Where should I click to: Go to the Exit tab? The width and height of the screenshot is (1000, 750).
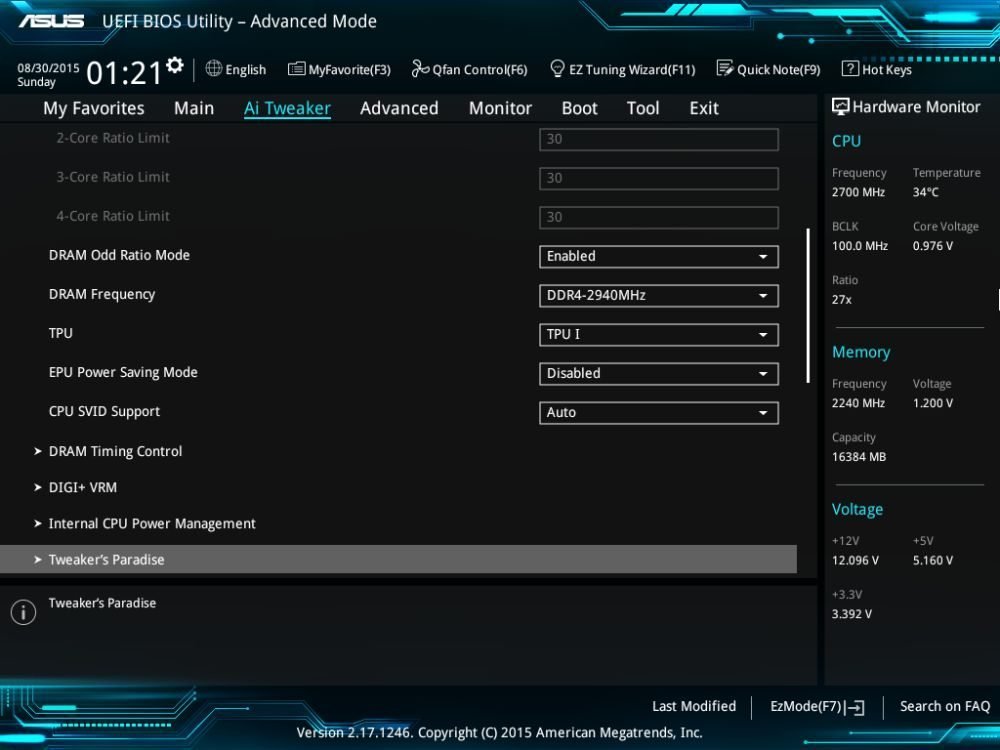coord(704,108)
